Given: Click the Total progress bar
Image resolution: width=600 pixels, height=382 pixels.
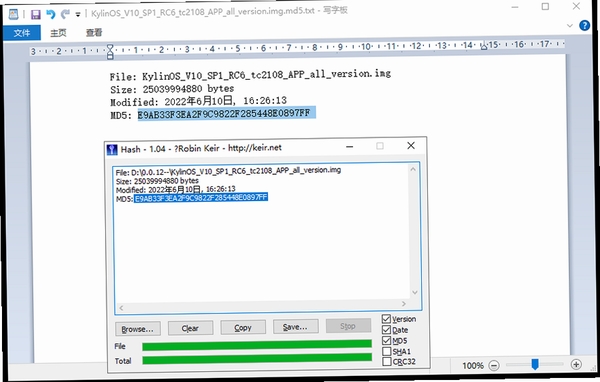Looking at the screenshot, I should tap(257, 359).
